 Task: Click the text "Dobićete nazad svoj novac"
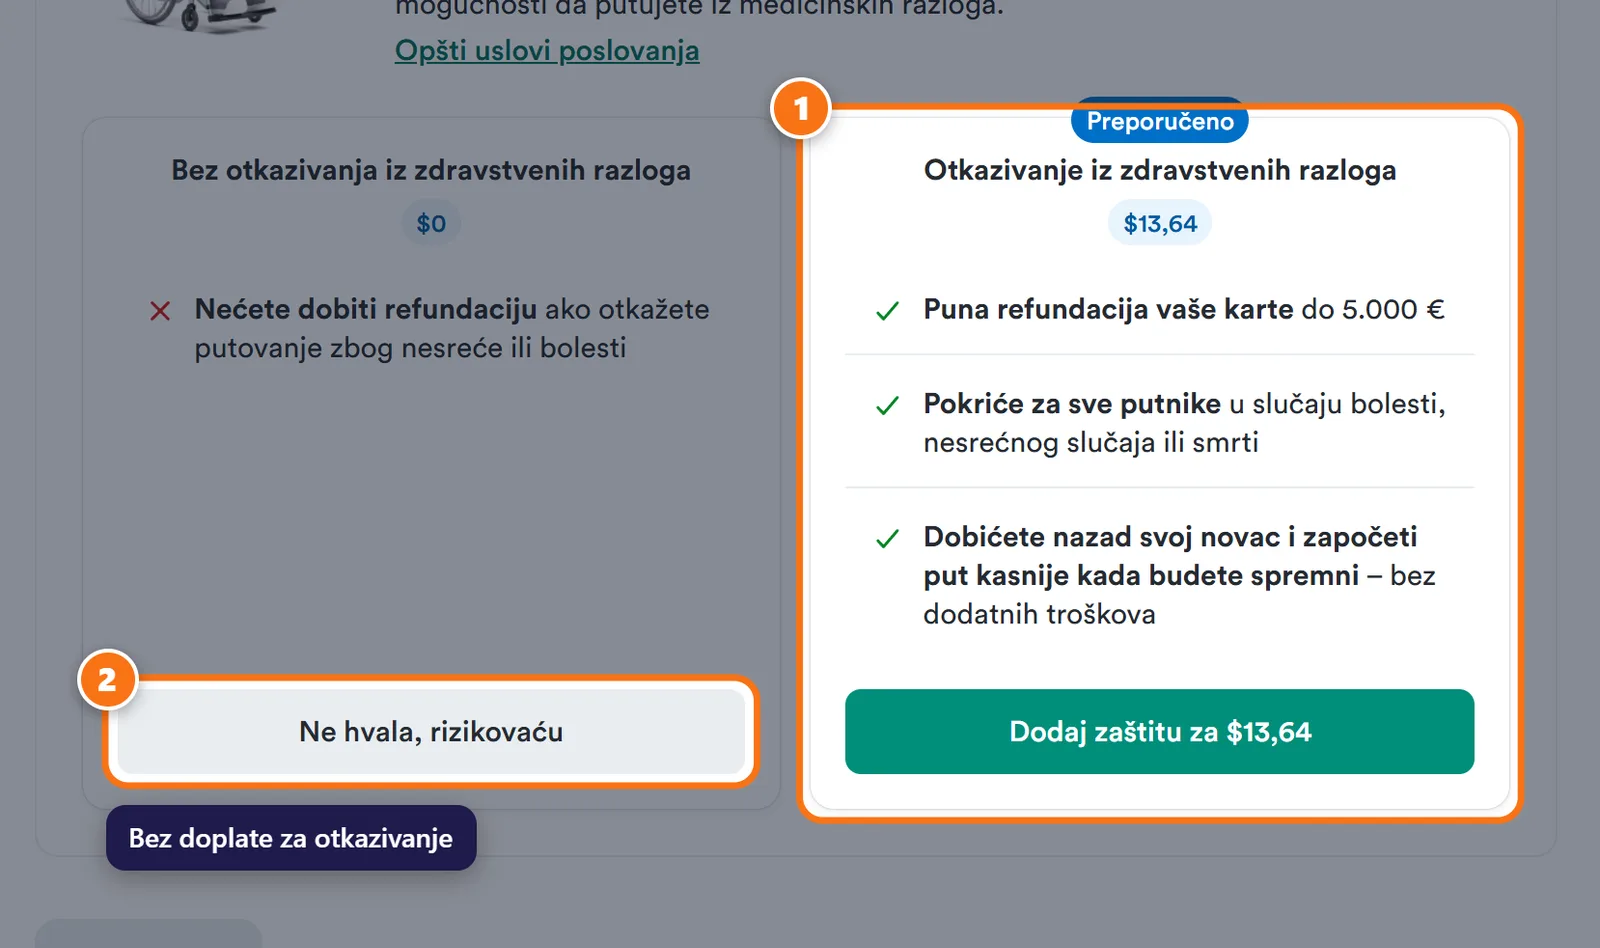click(1102, 537)
